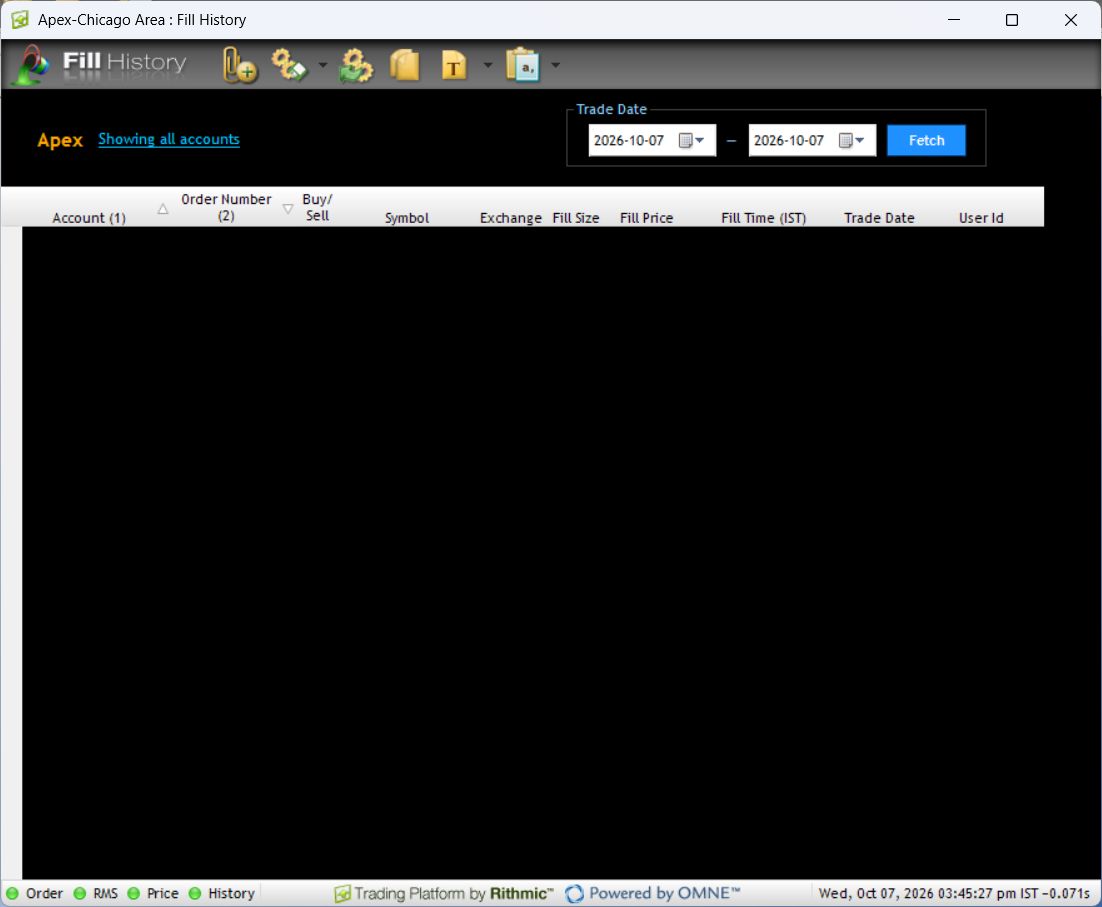Click the app icon in title bar
This screenshot has height=907, width=1102.
click(20, 20)
